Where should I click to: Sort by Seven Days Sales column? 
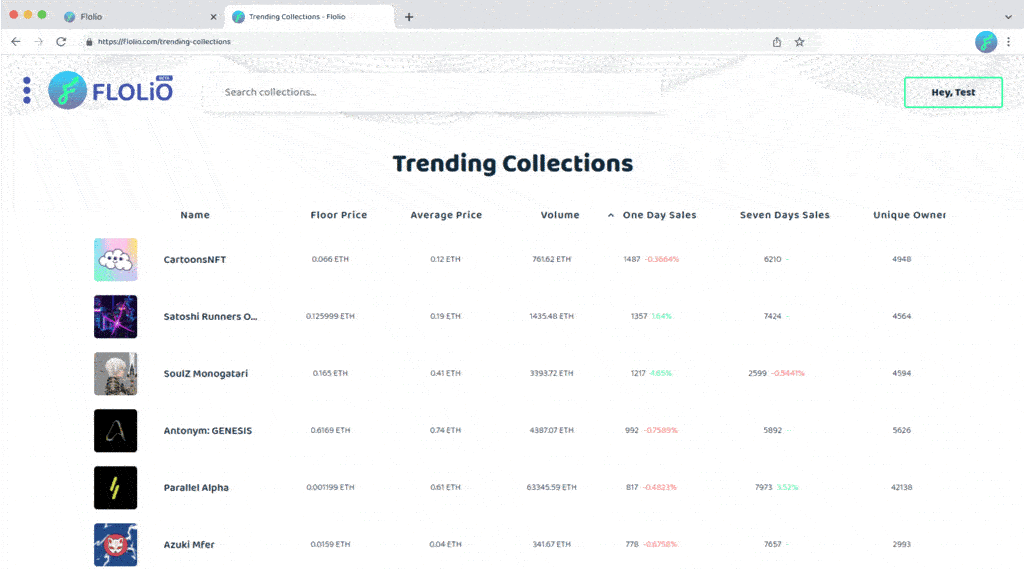(784, 215)
